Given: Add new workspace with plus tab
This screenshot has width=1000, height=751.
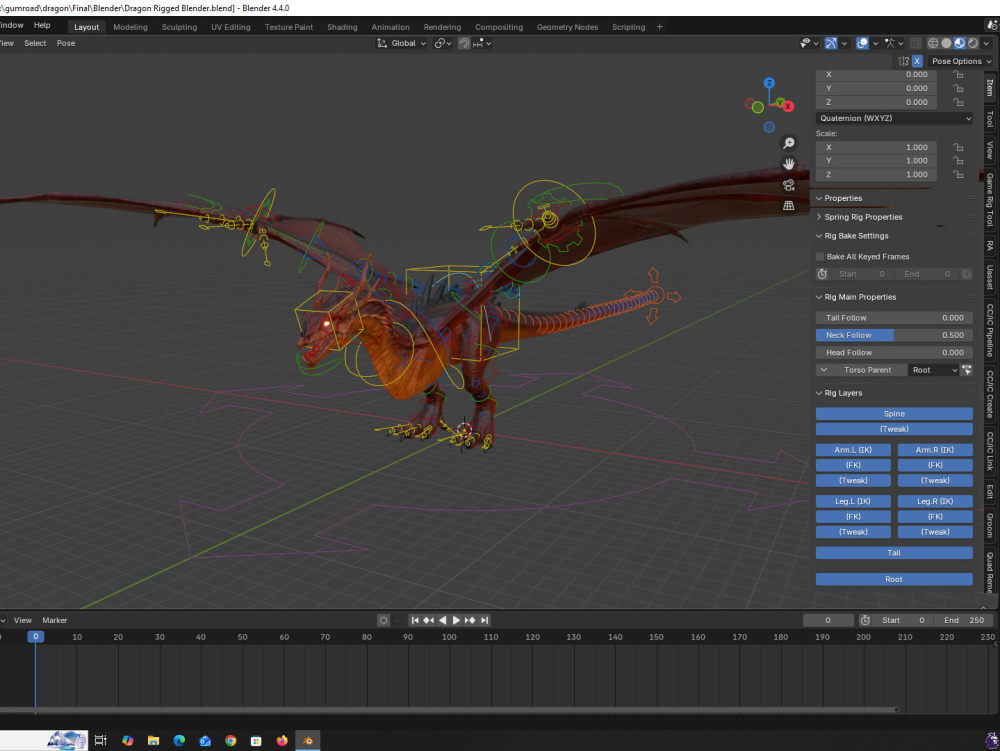Looking at the screenshot, I should 659,27.
